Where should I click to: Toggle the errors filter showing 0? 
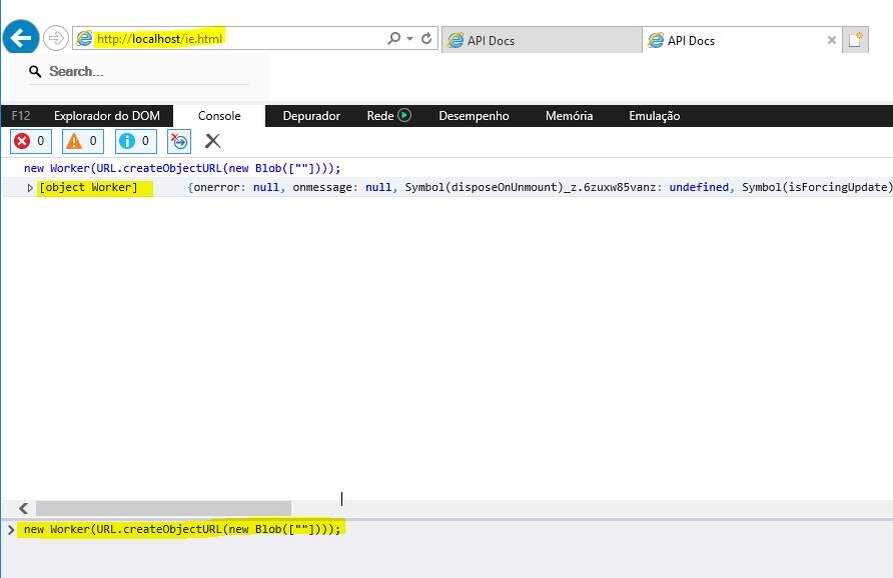click(31, 141)
